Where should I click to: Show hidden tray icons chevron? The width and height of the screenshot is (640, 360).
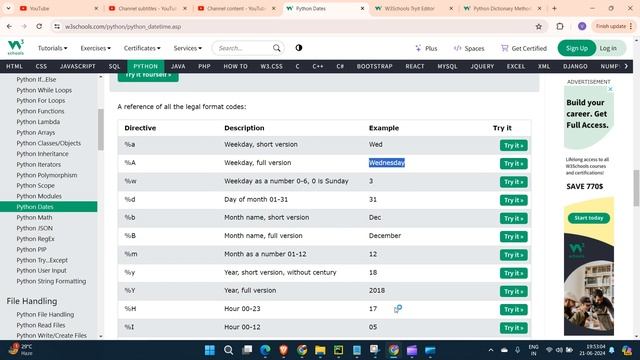[491, 350]
